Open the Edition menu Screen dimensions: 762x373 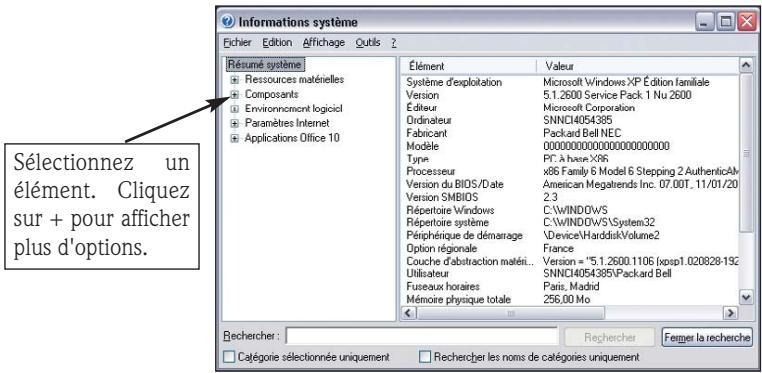click(277, 43)
